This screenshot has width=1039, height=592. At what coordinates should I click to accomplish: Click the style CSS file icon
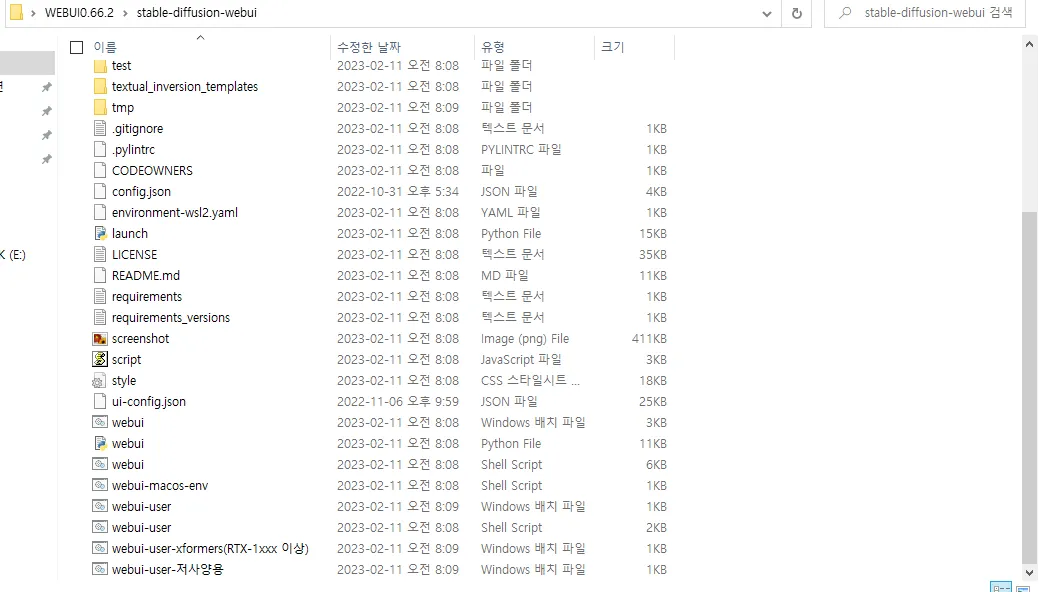[x=99, y=381]
